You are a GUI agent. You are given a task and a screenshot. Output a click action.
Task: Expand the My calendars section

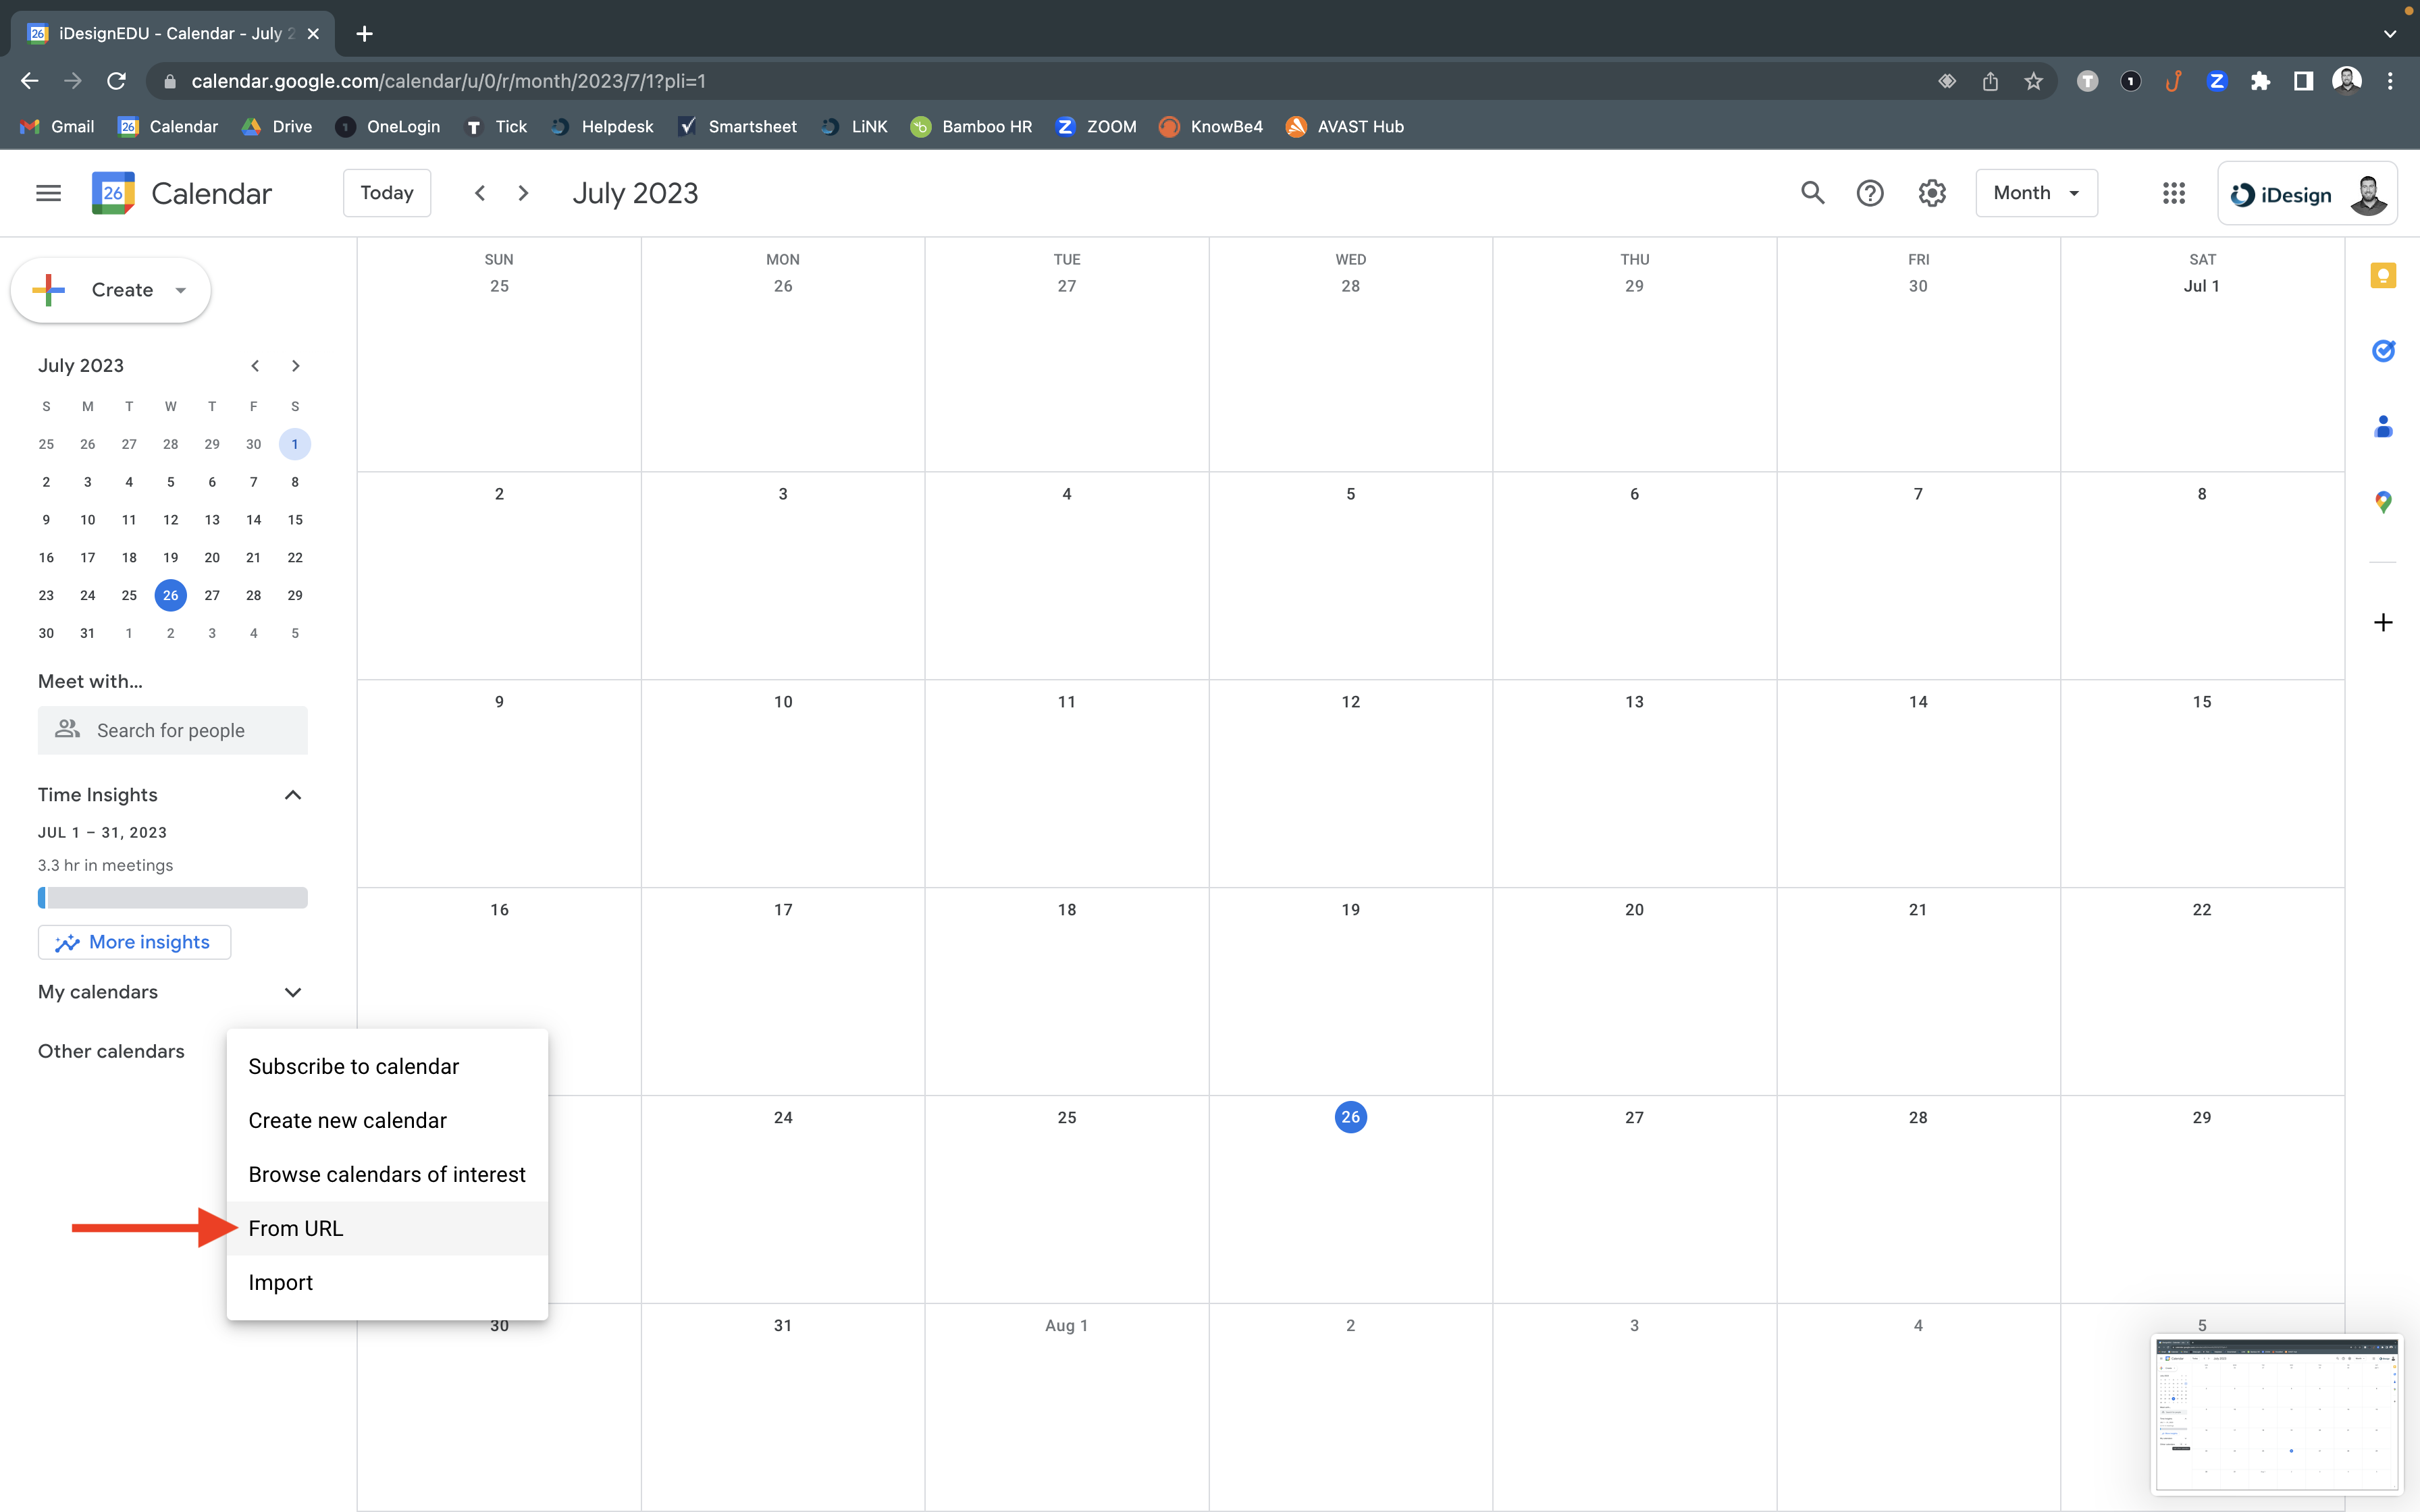(x=292, y=992)
